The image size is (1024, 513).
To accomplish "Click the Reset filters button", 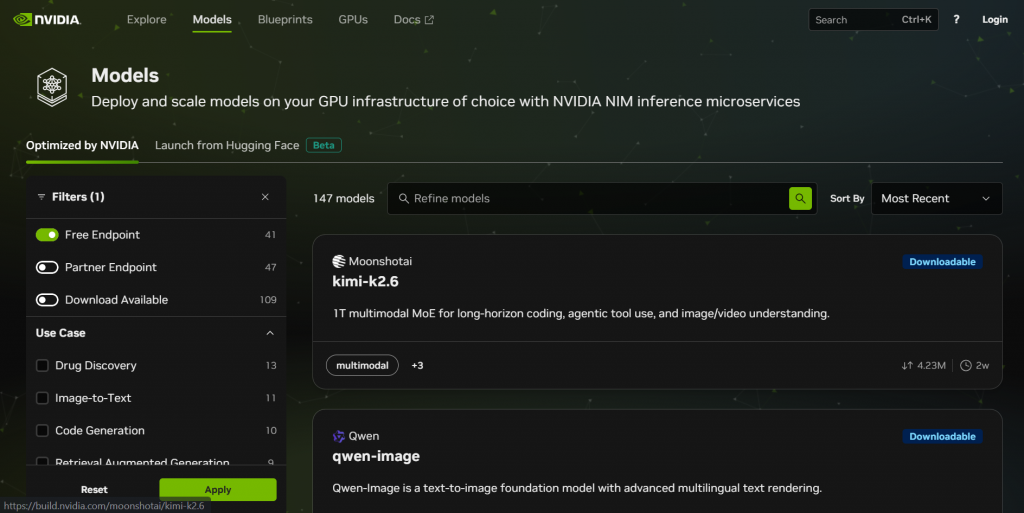I will (94, 490).
